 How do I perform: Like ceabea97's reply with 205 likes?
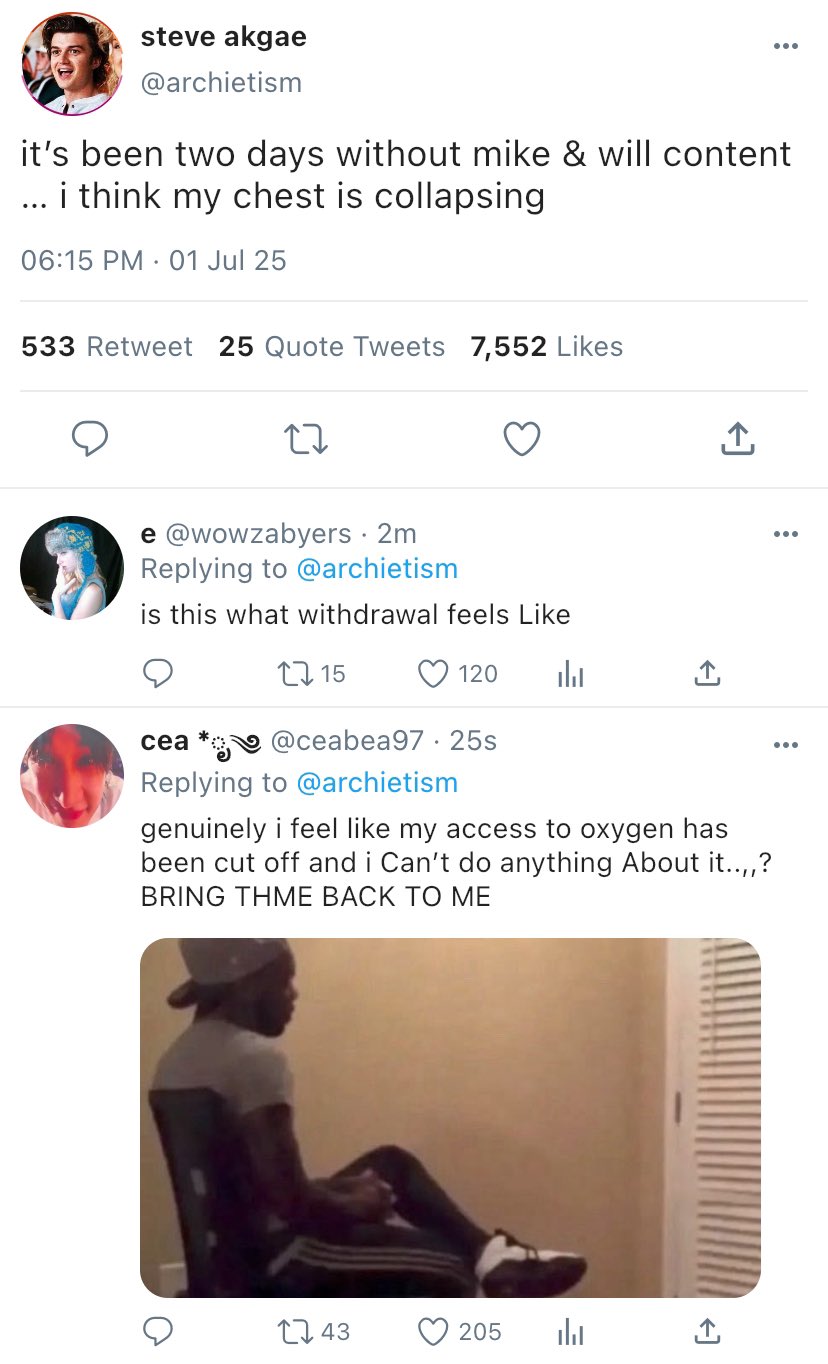[x=434, y=1331]
